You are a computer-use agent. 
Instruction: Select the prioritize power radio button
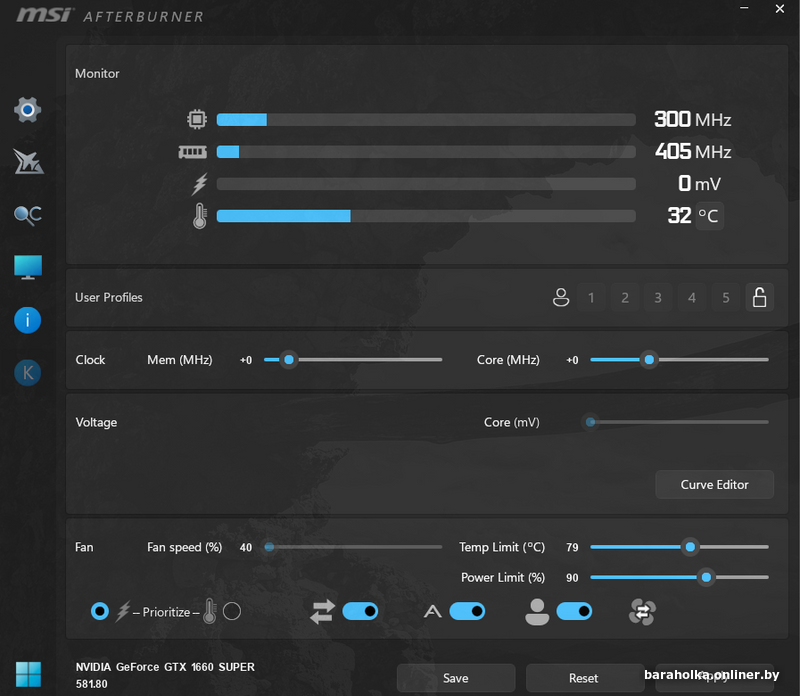pyautogui.click(x=100, y=611)
